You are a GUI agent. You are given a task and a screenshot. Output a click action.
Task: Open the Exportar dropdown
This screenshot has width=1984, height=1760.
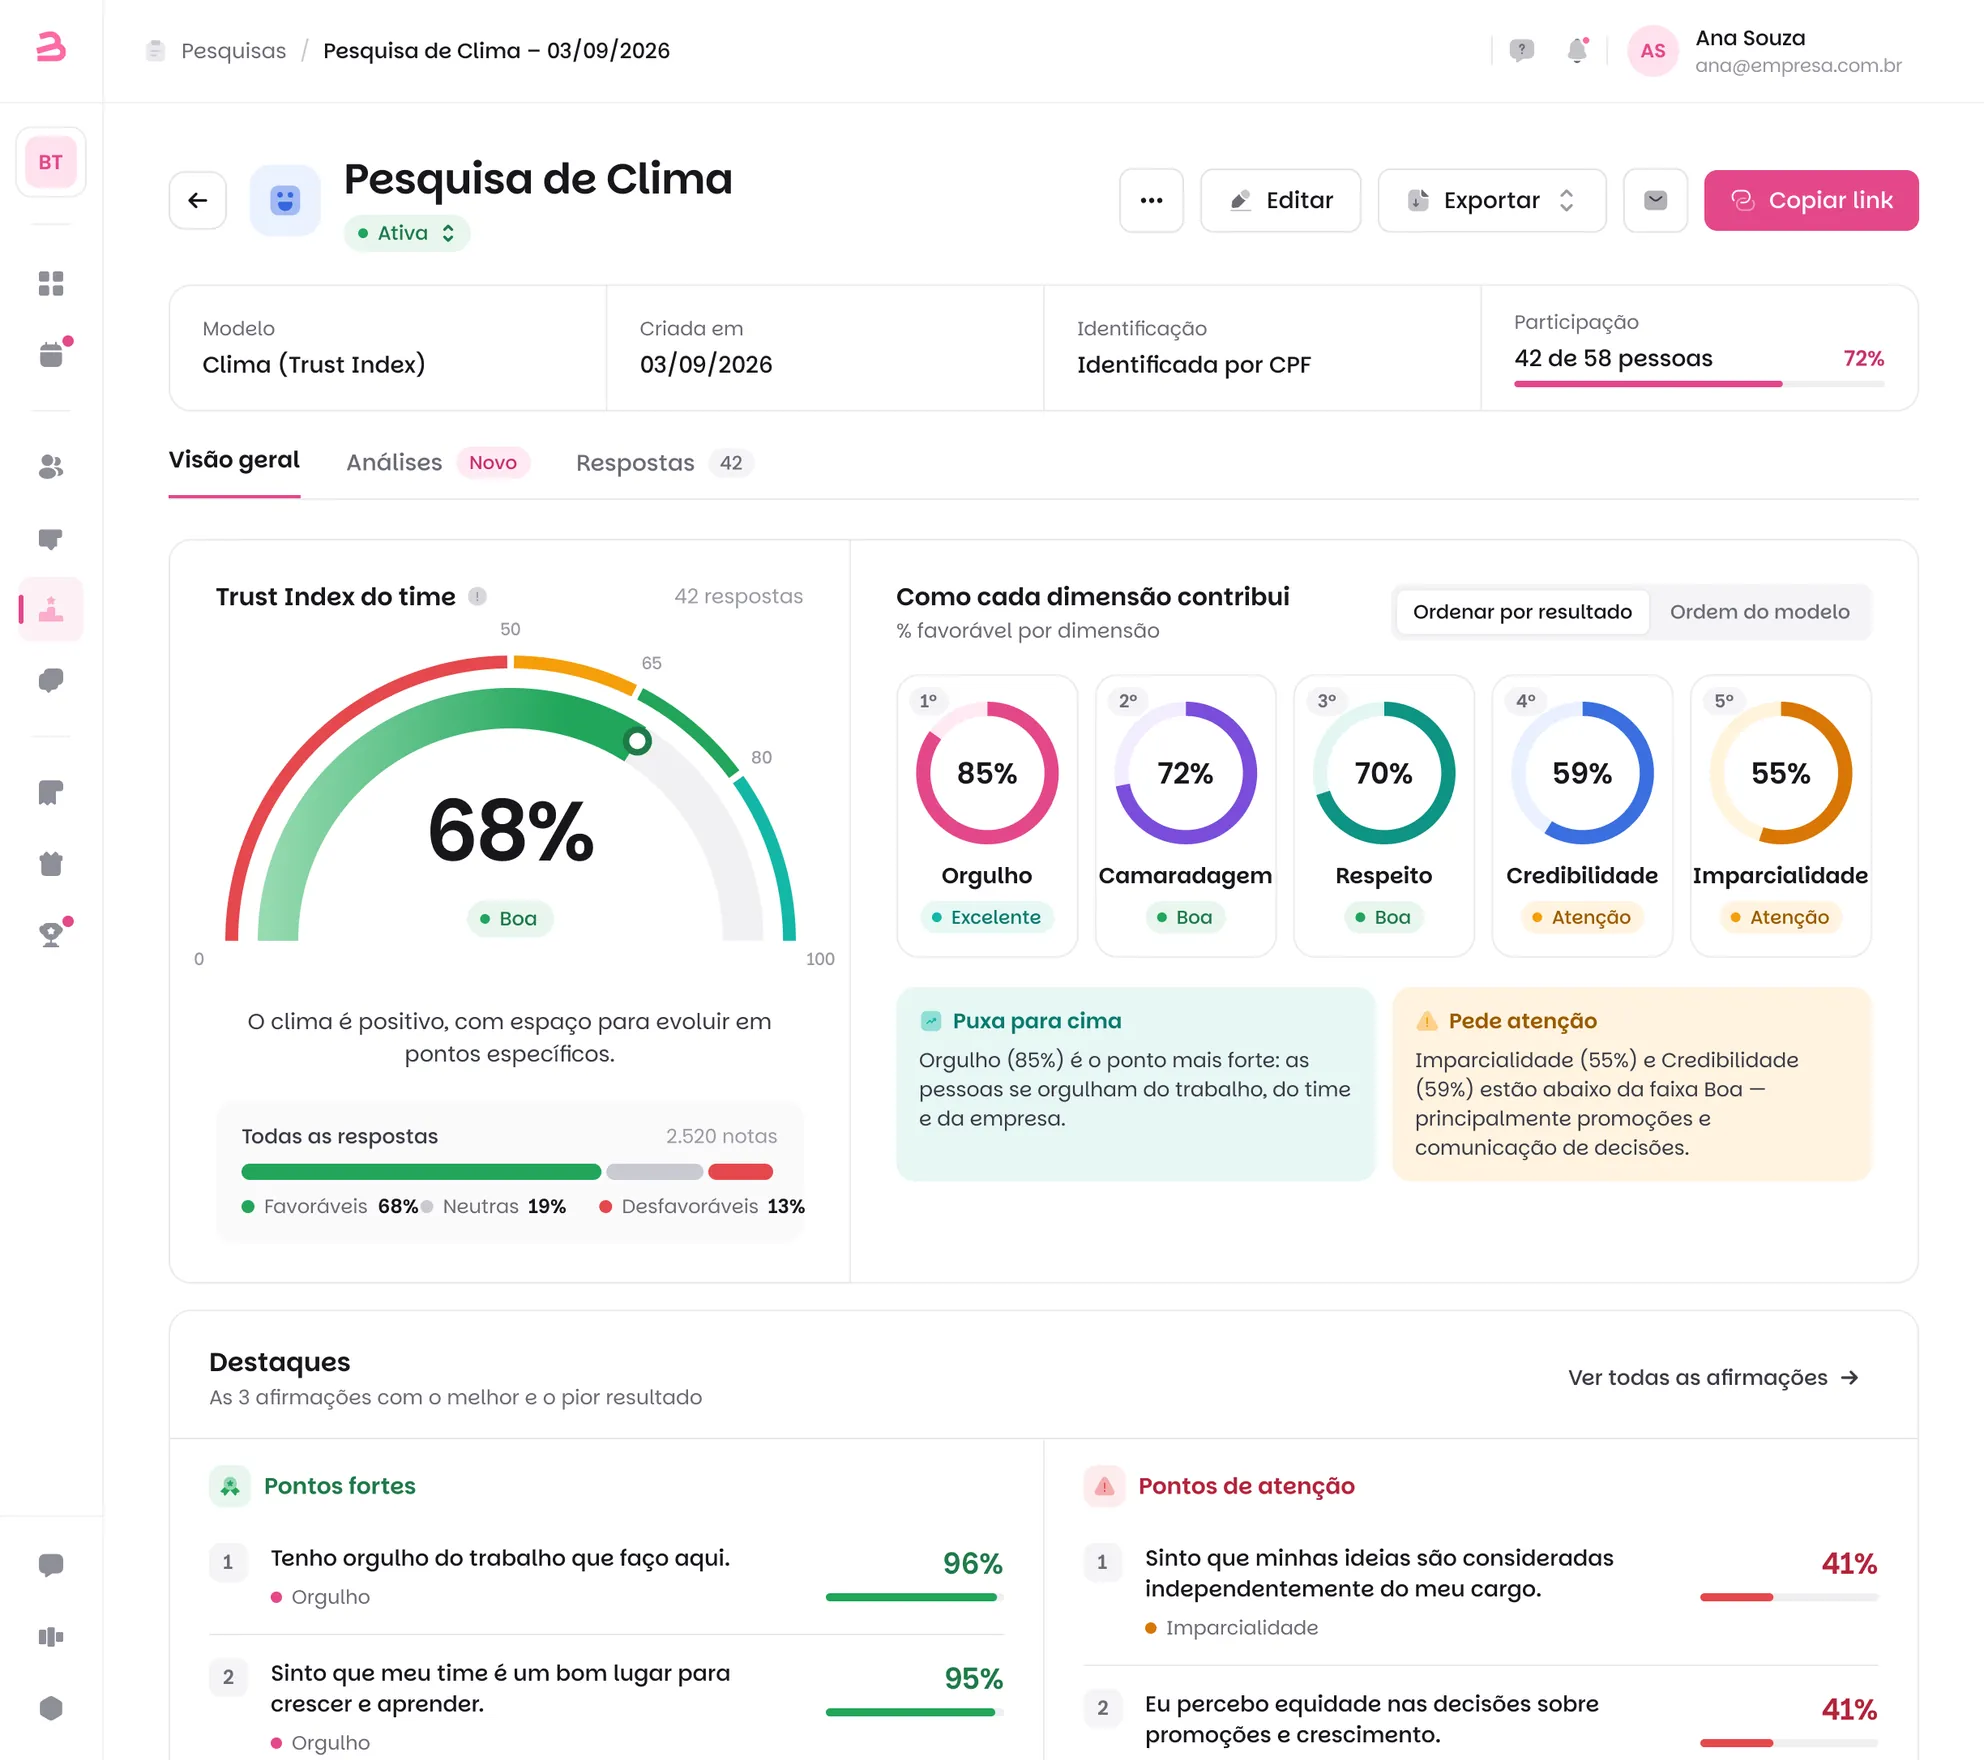tap(1492, 200)
